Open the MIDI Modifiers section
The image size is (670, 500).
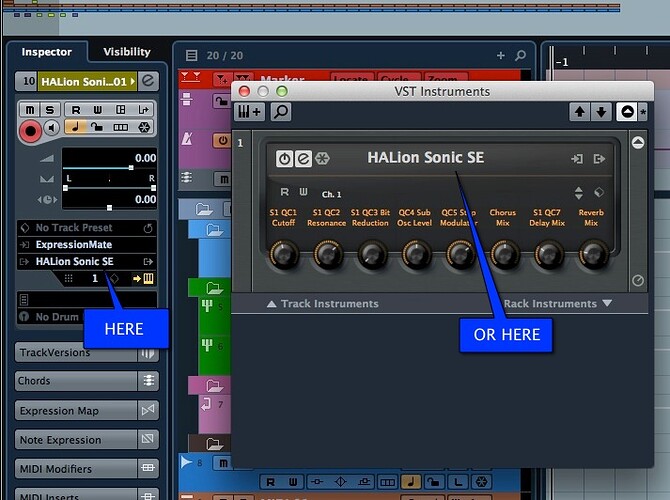pos(76,468)
